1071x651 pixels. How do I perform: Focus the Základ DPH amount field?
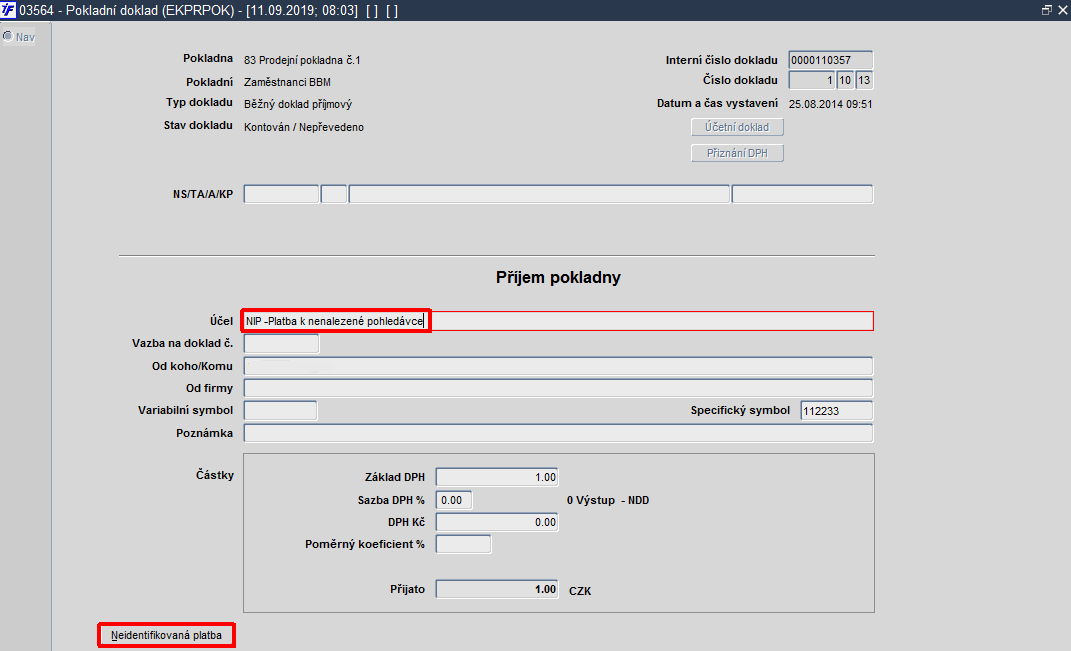tap(497, 477)
